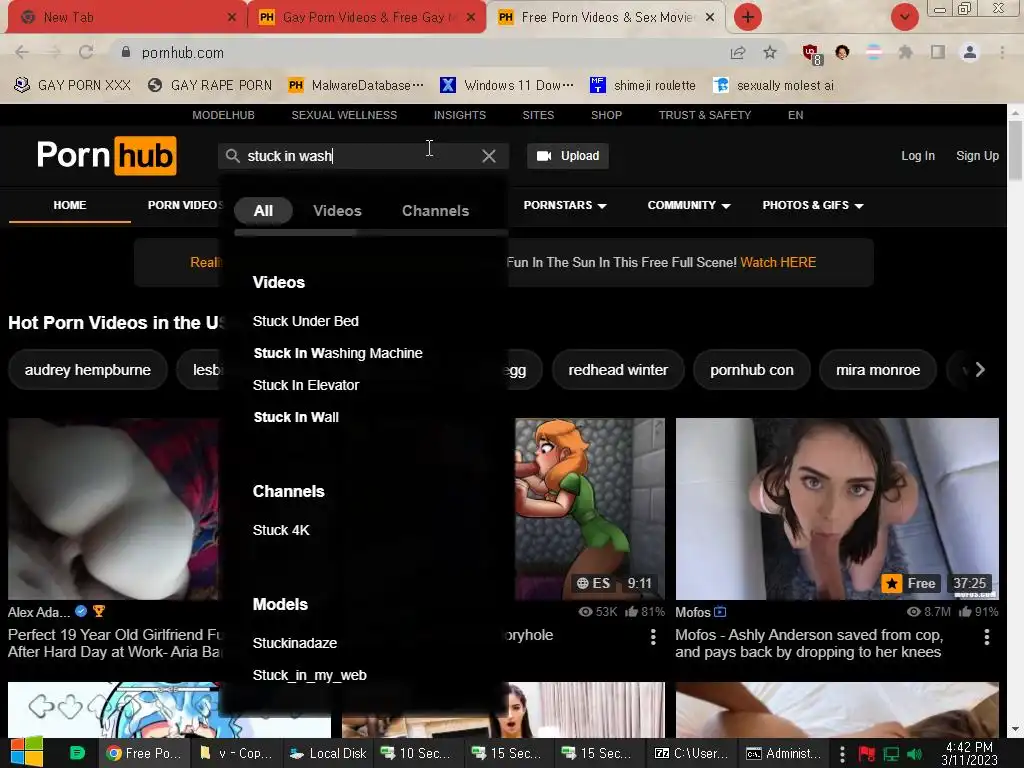This screenshot has height=768, width=1024.
Task: Open the Chrome profile avatar icon
Action: pos(970,52)
